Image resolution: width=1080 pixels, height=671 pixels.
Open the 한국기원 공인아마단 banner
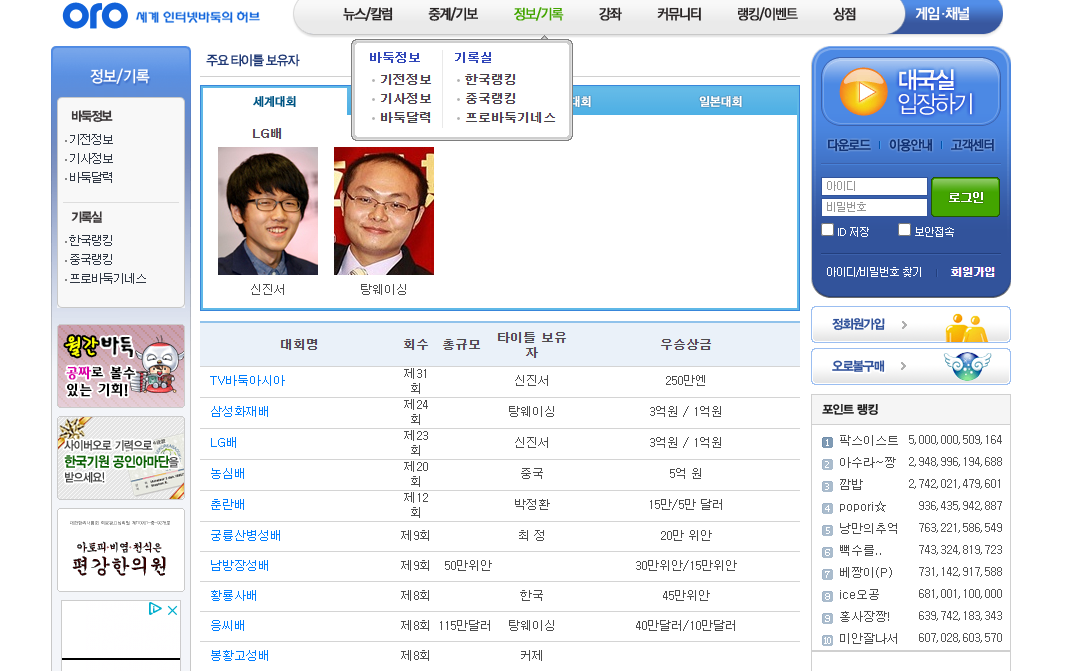point(121,458)
